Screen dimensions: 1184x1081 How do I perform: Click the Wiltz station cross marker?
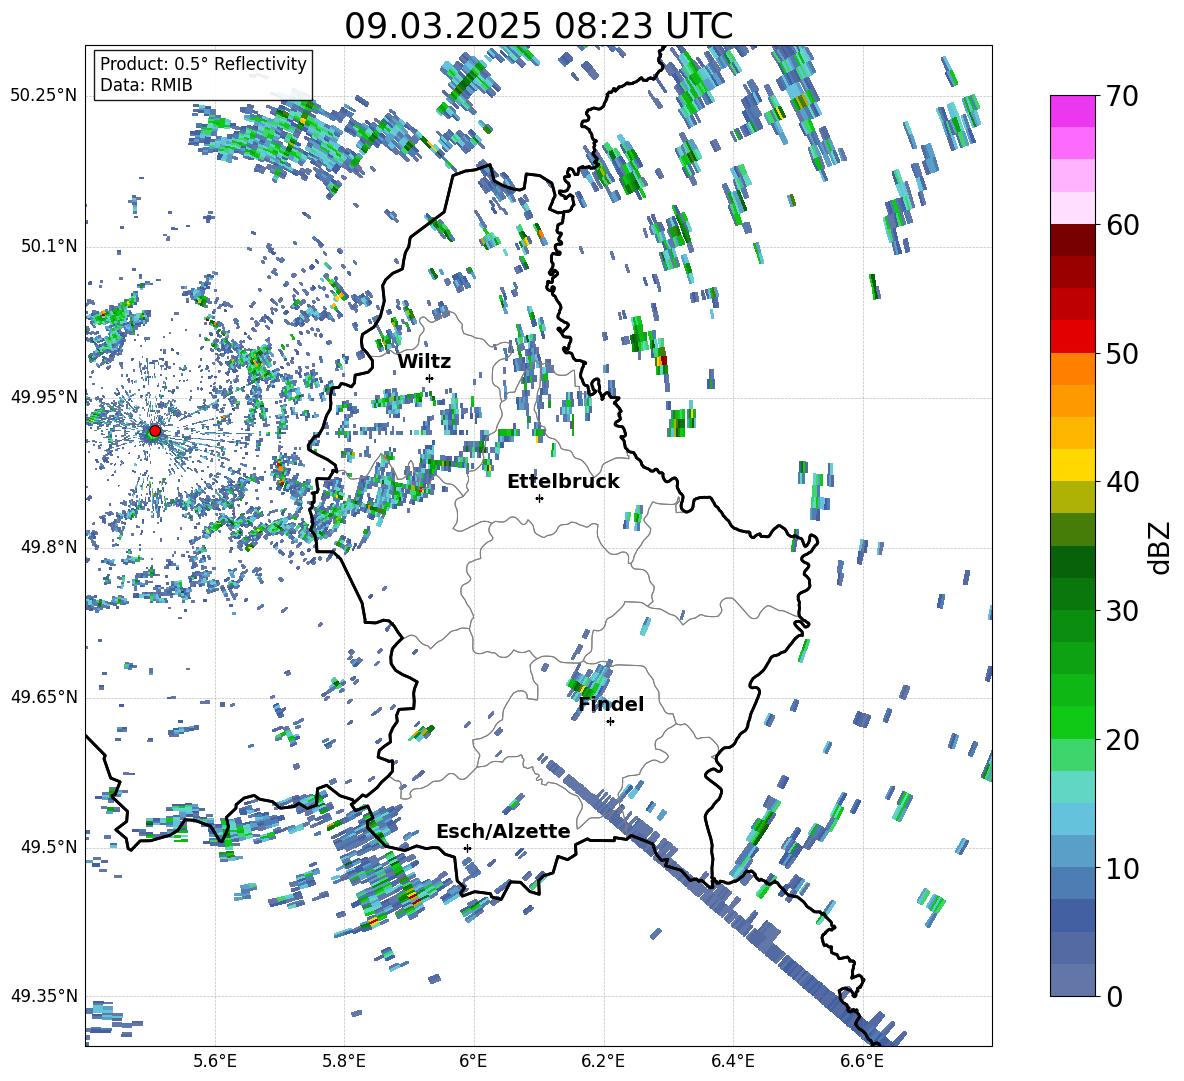[x=430, y=378]
